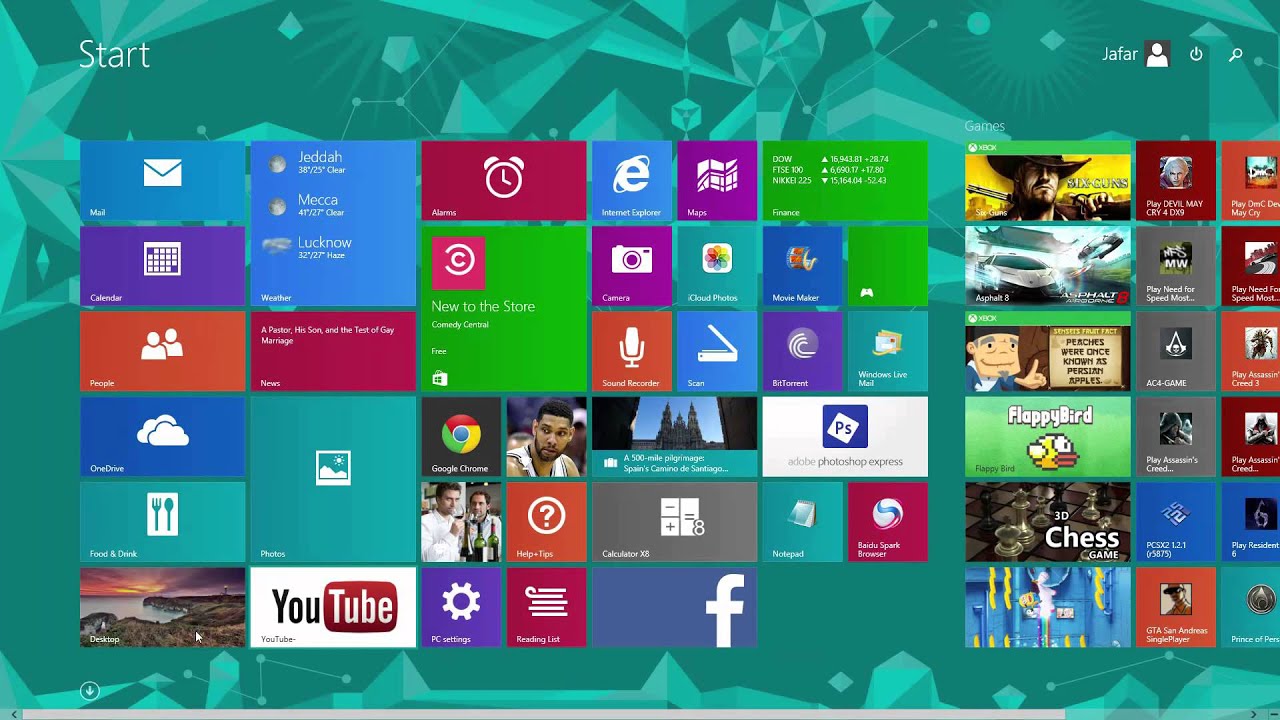Open Windows Live Mail tile
The height and width of the screenshot is (720, 1280).
[x=888, y=351]
